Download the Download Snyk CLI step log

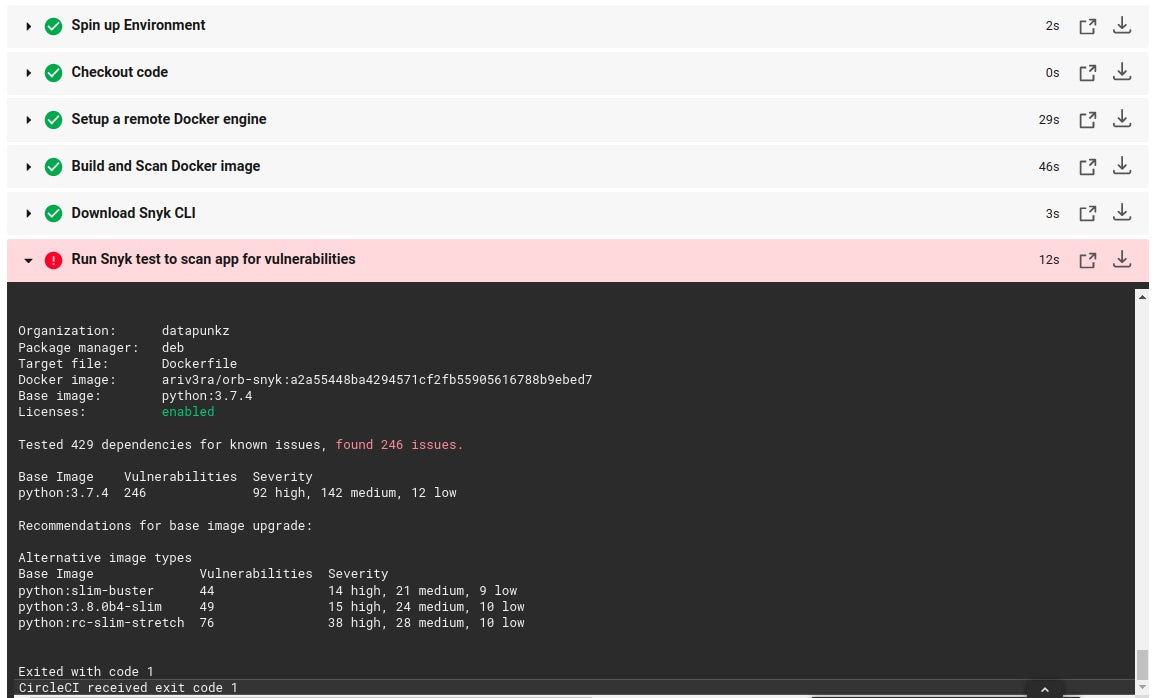point(1122,213)
